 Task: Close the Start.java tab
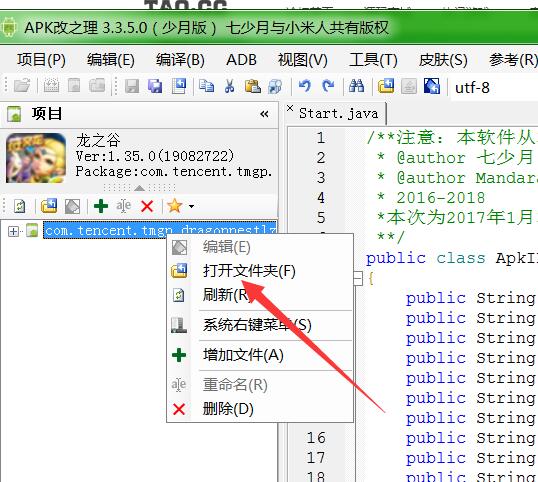[290, 108]
